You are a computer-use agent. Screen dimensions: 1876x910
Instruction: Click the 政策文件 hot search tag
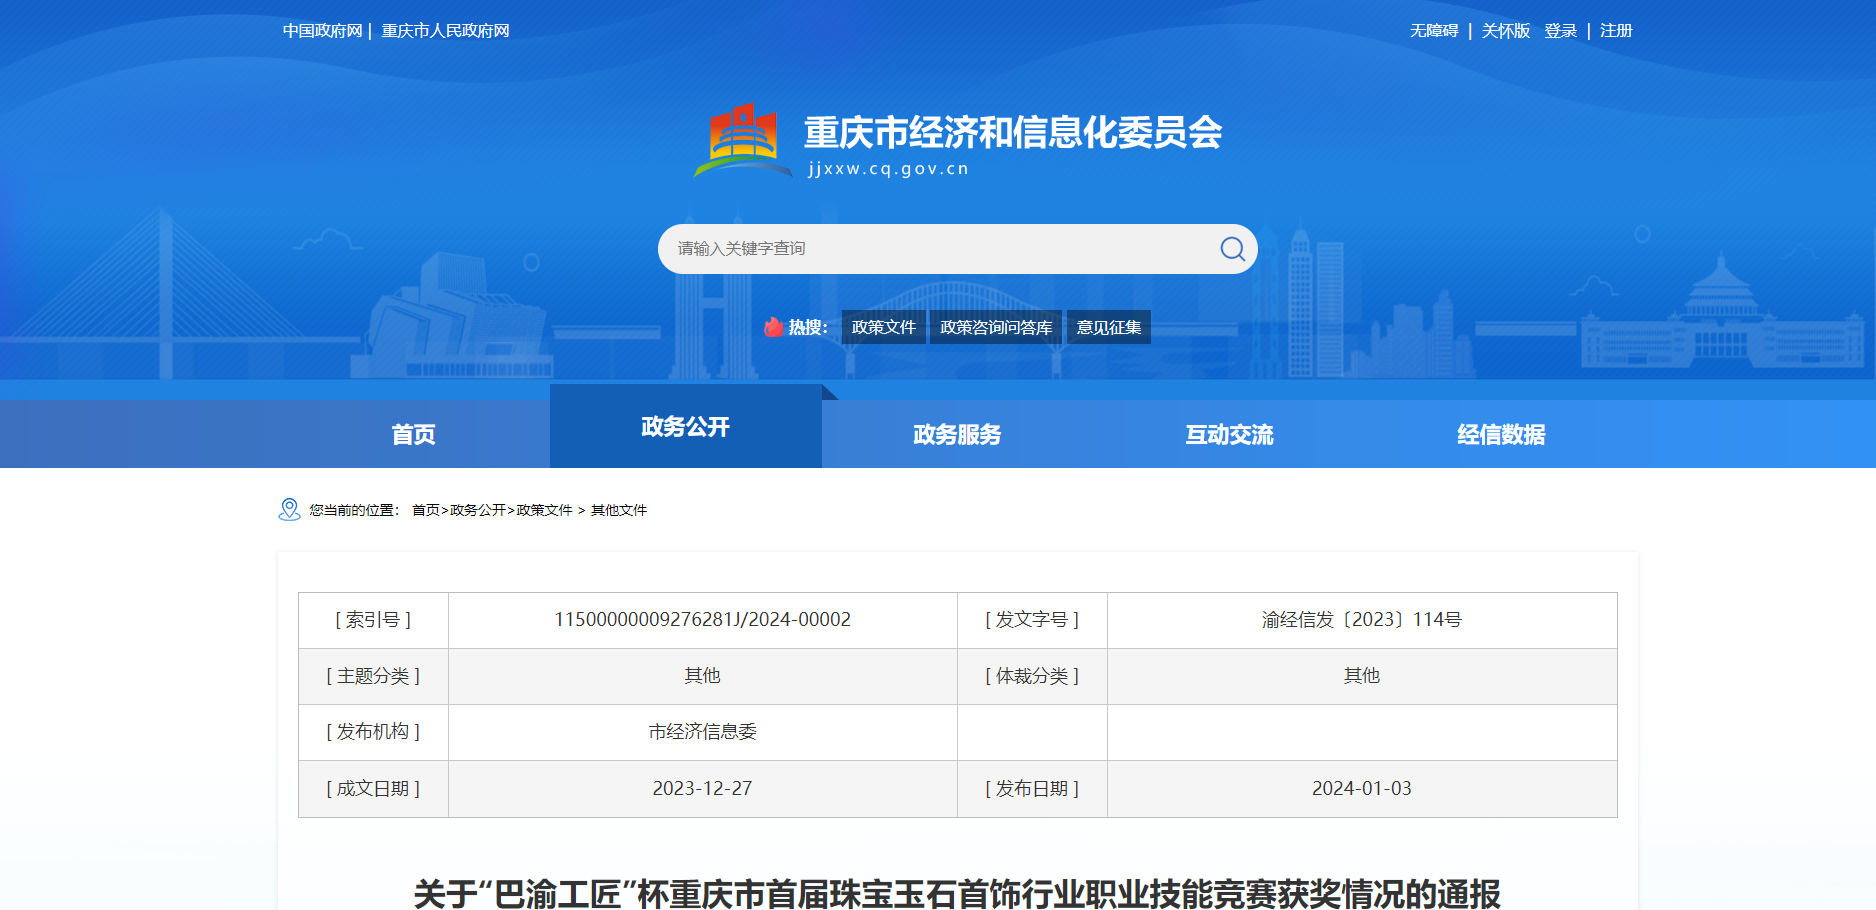coord(883,327)
